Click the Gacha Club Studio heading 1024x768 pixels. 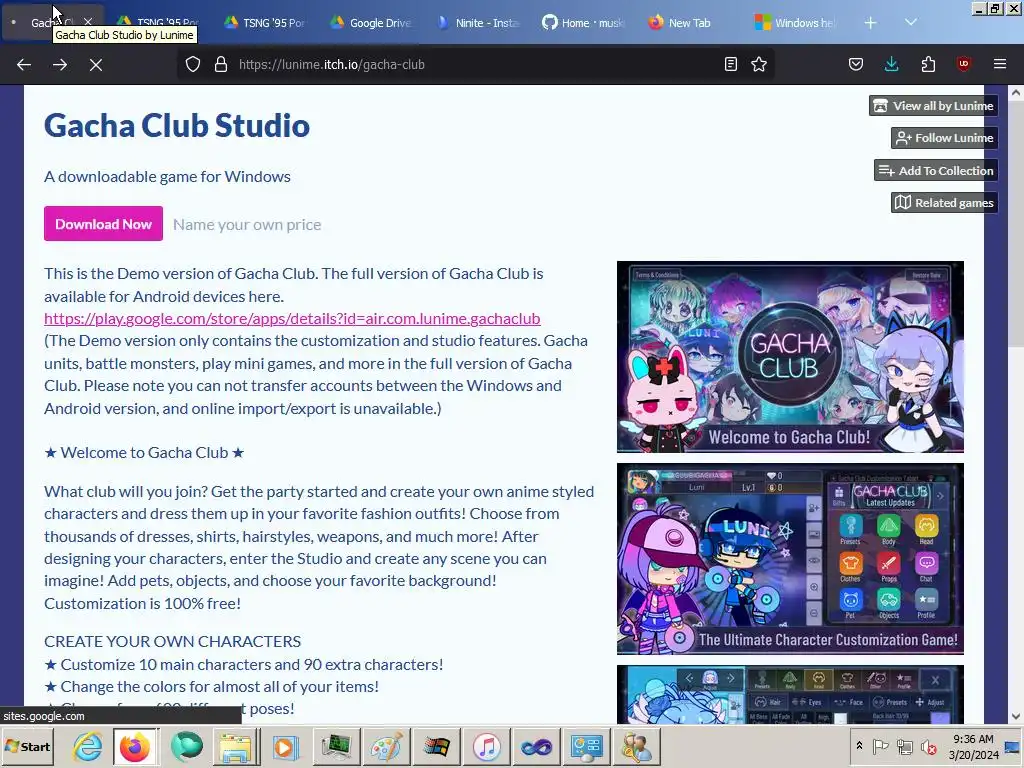[x=177, y=125]
